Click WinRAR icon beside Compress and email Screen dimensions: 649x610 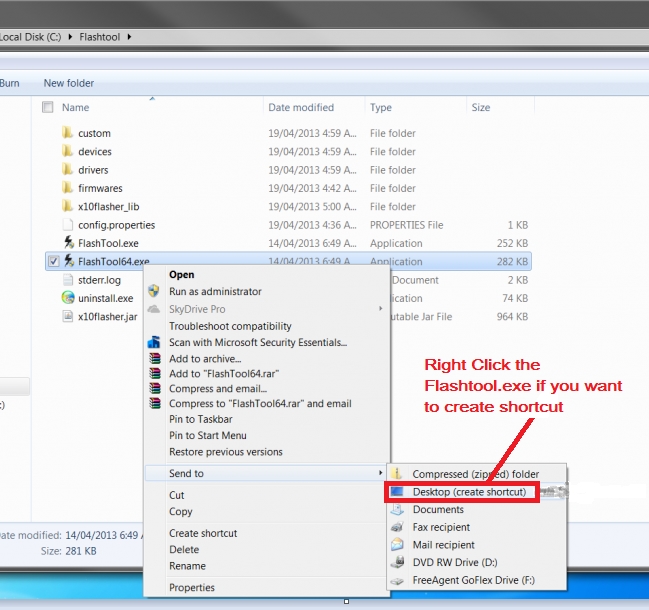(x=155, y=388)
